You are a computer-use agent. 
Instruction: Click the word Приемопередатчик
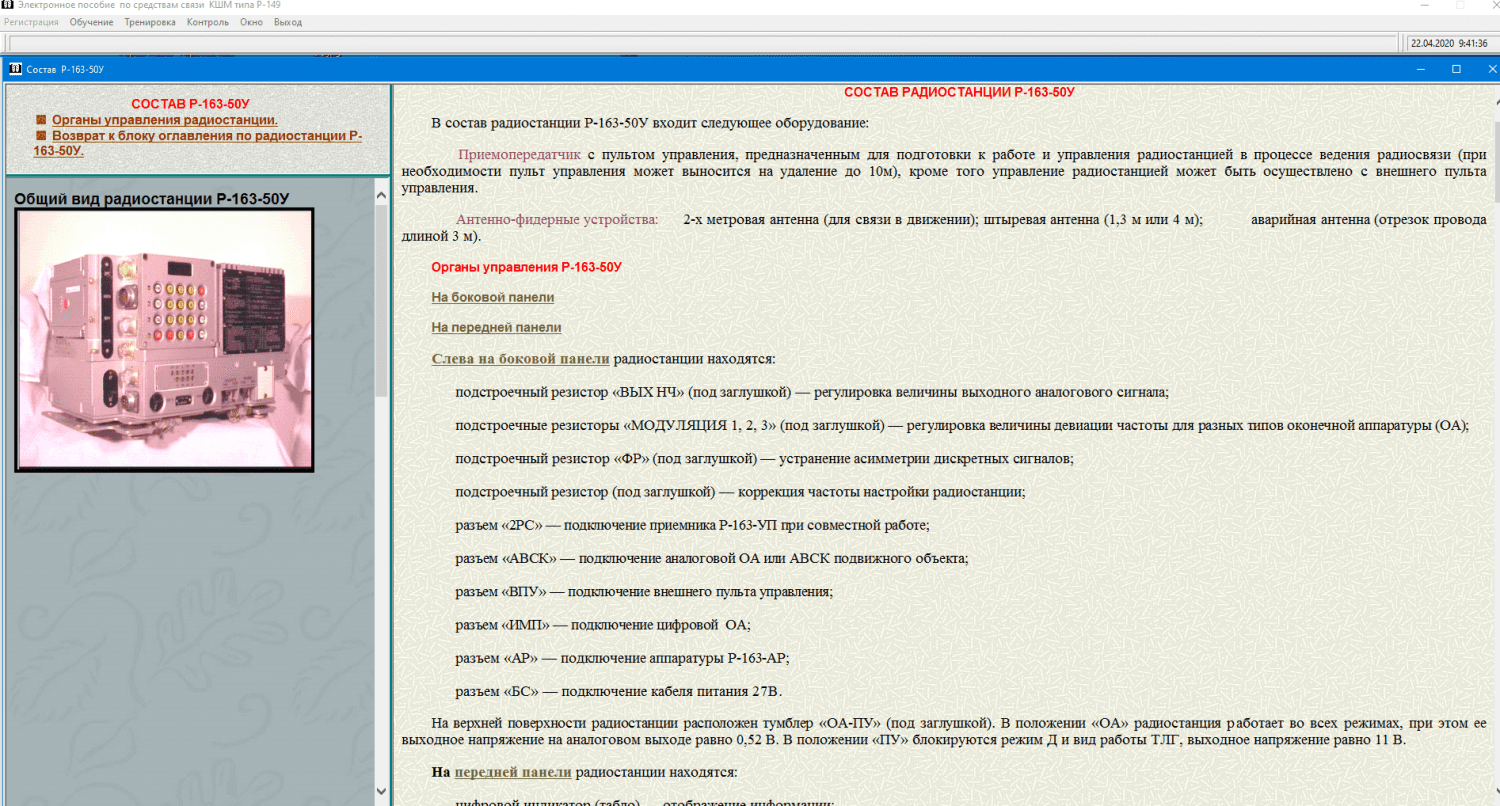(519, 155)
